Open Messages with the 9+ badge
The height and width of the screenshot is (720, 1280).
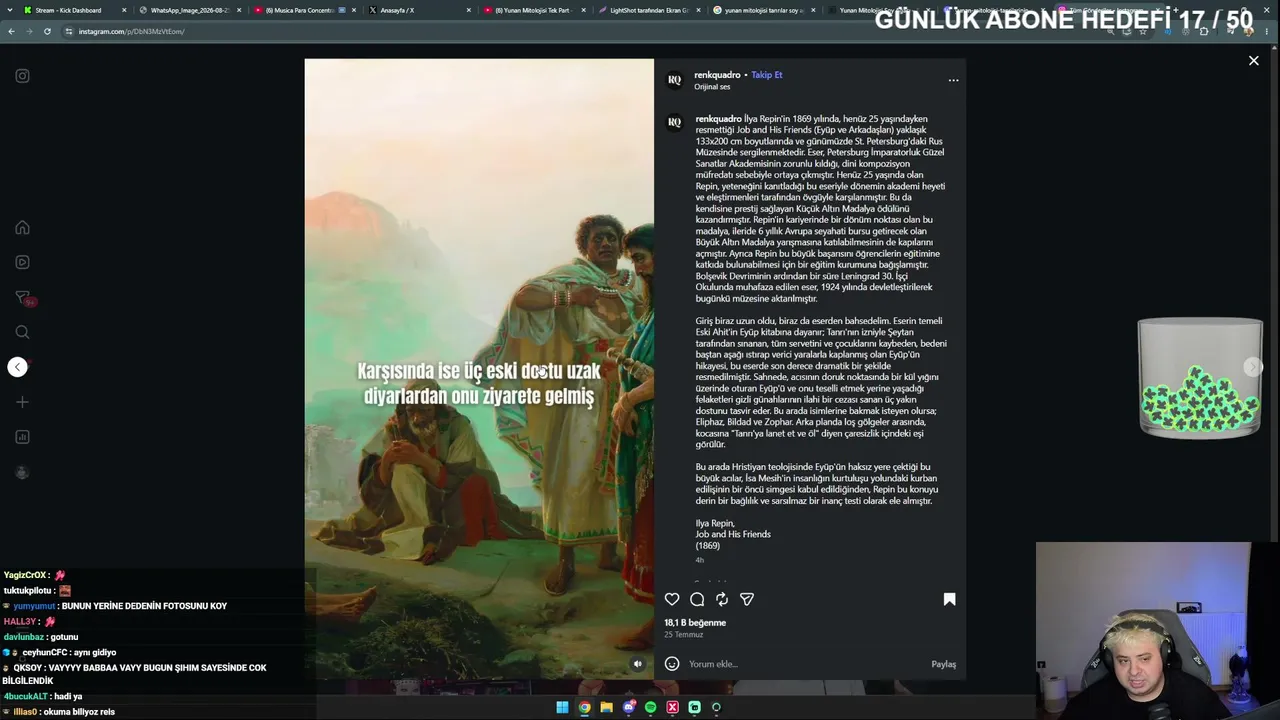pos(23,297)
